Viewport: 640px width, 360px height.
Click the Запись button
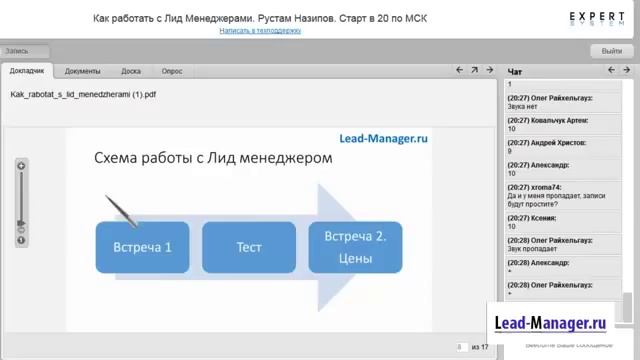click(24, 51)
